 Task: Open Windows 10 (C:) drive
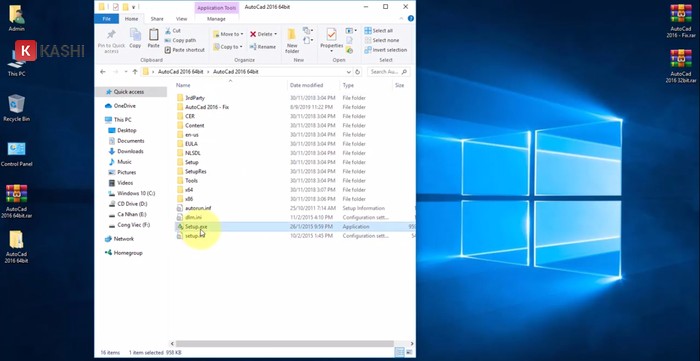[136, 193]
